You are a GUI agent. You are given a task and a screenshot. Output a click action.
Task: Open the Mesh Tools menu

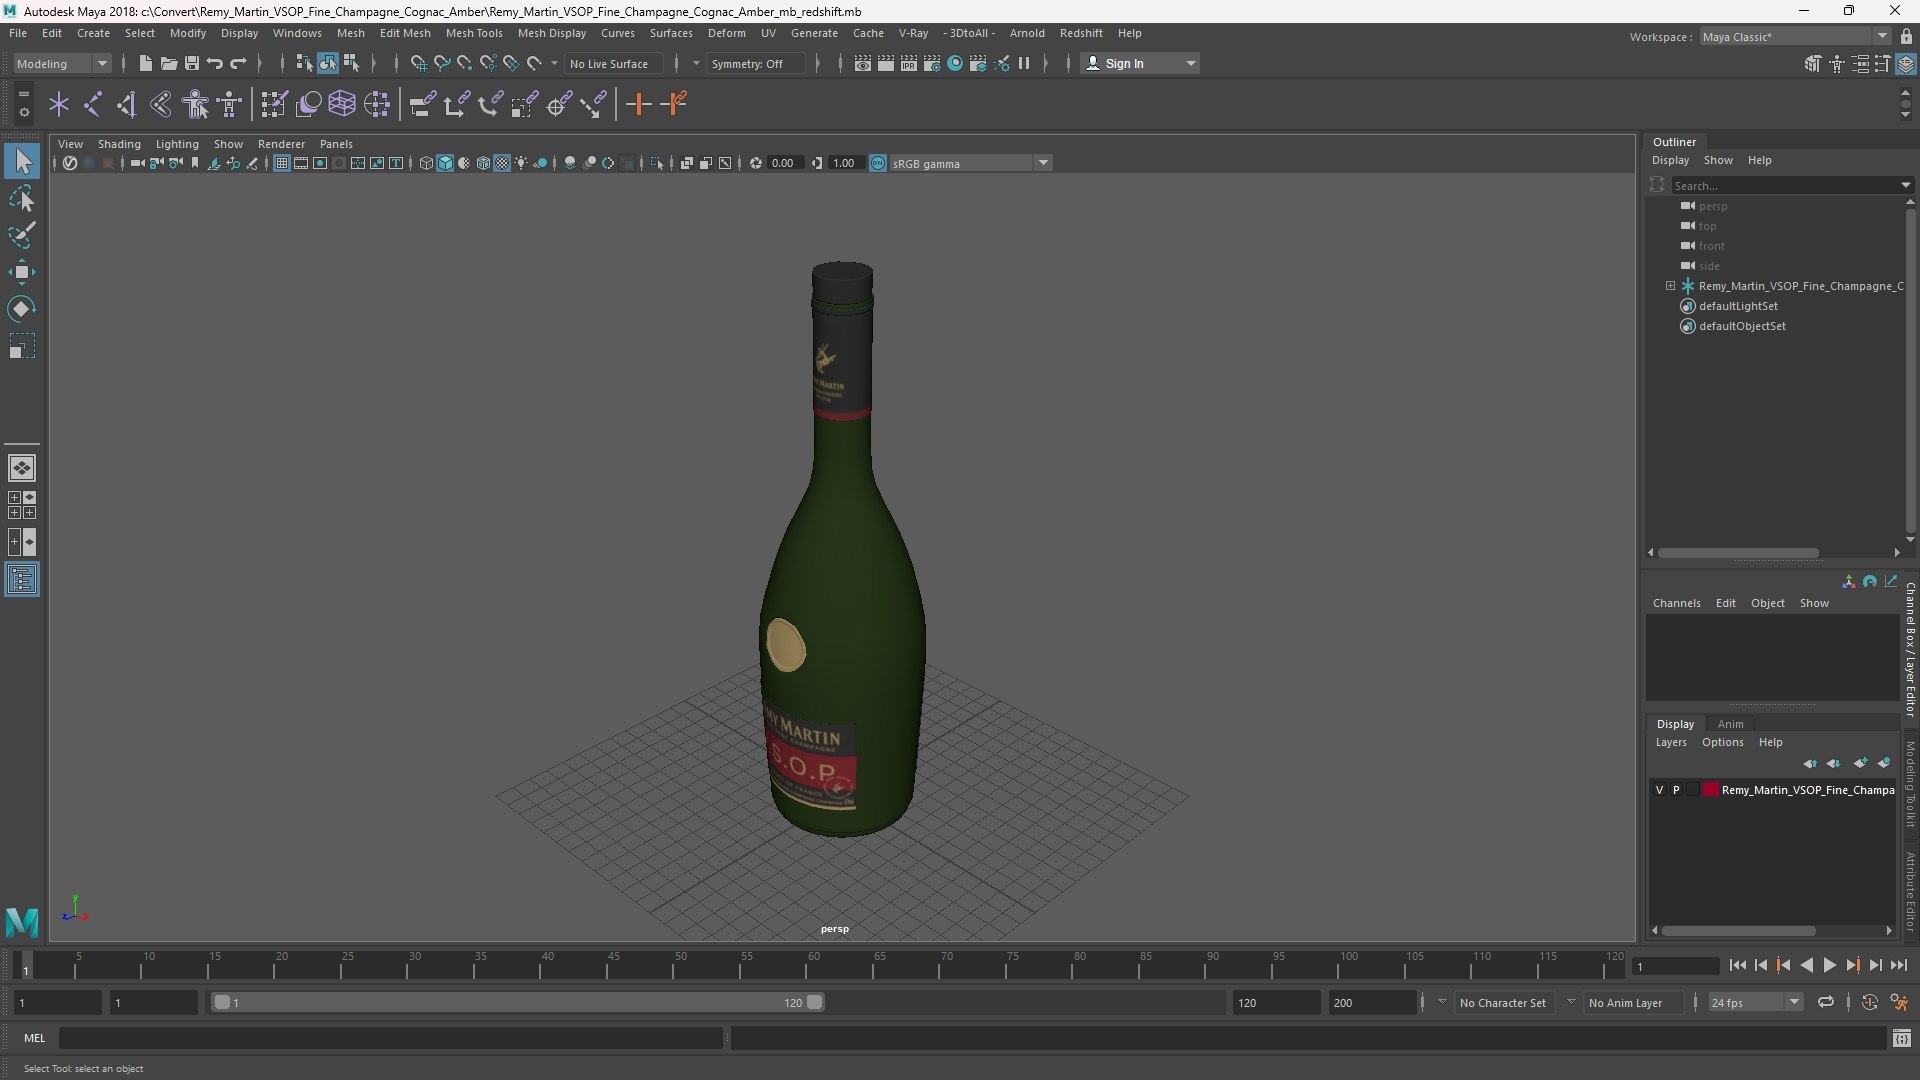[474, 33]
